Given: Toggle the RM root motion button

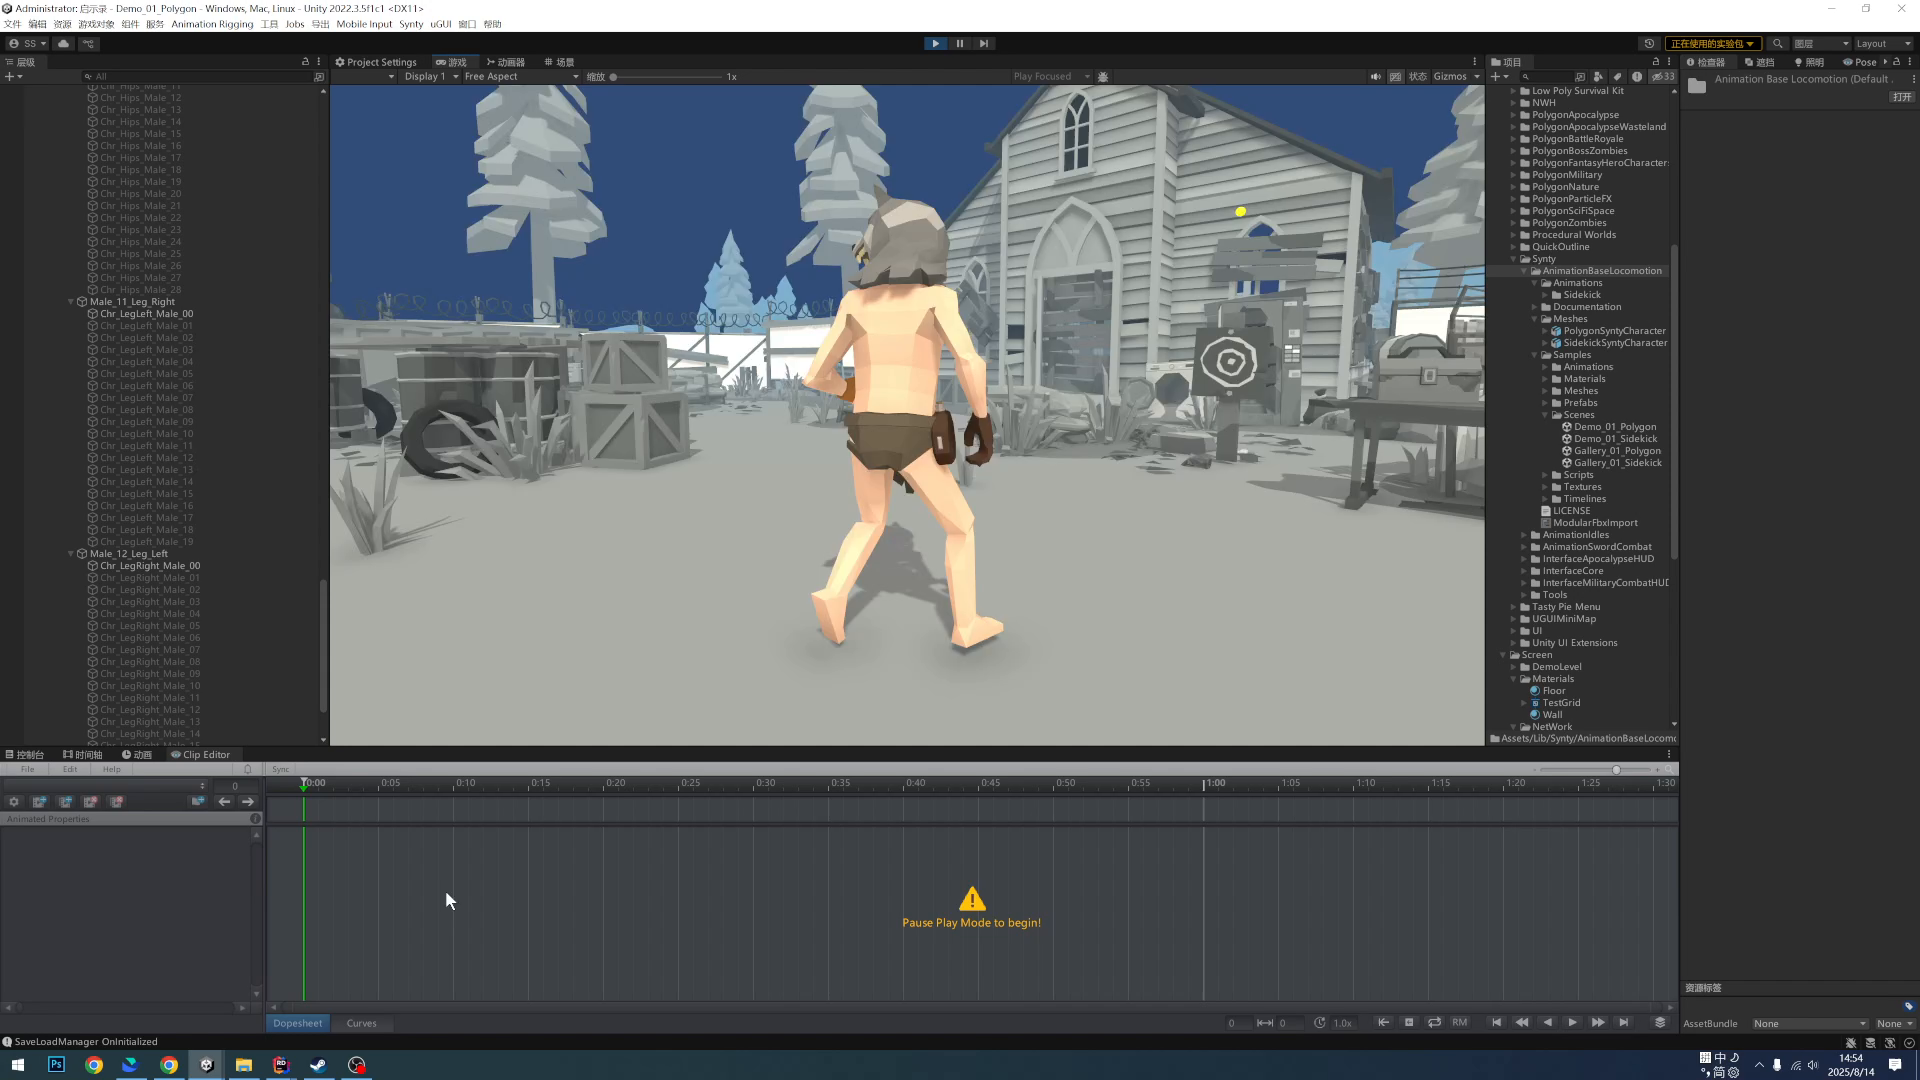Looking at the screenshot, I should click(x=1460, y=1022).
